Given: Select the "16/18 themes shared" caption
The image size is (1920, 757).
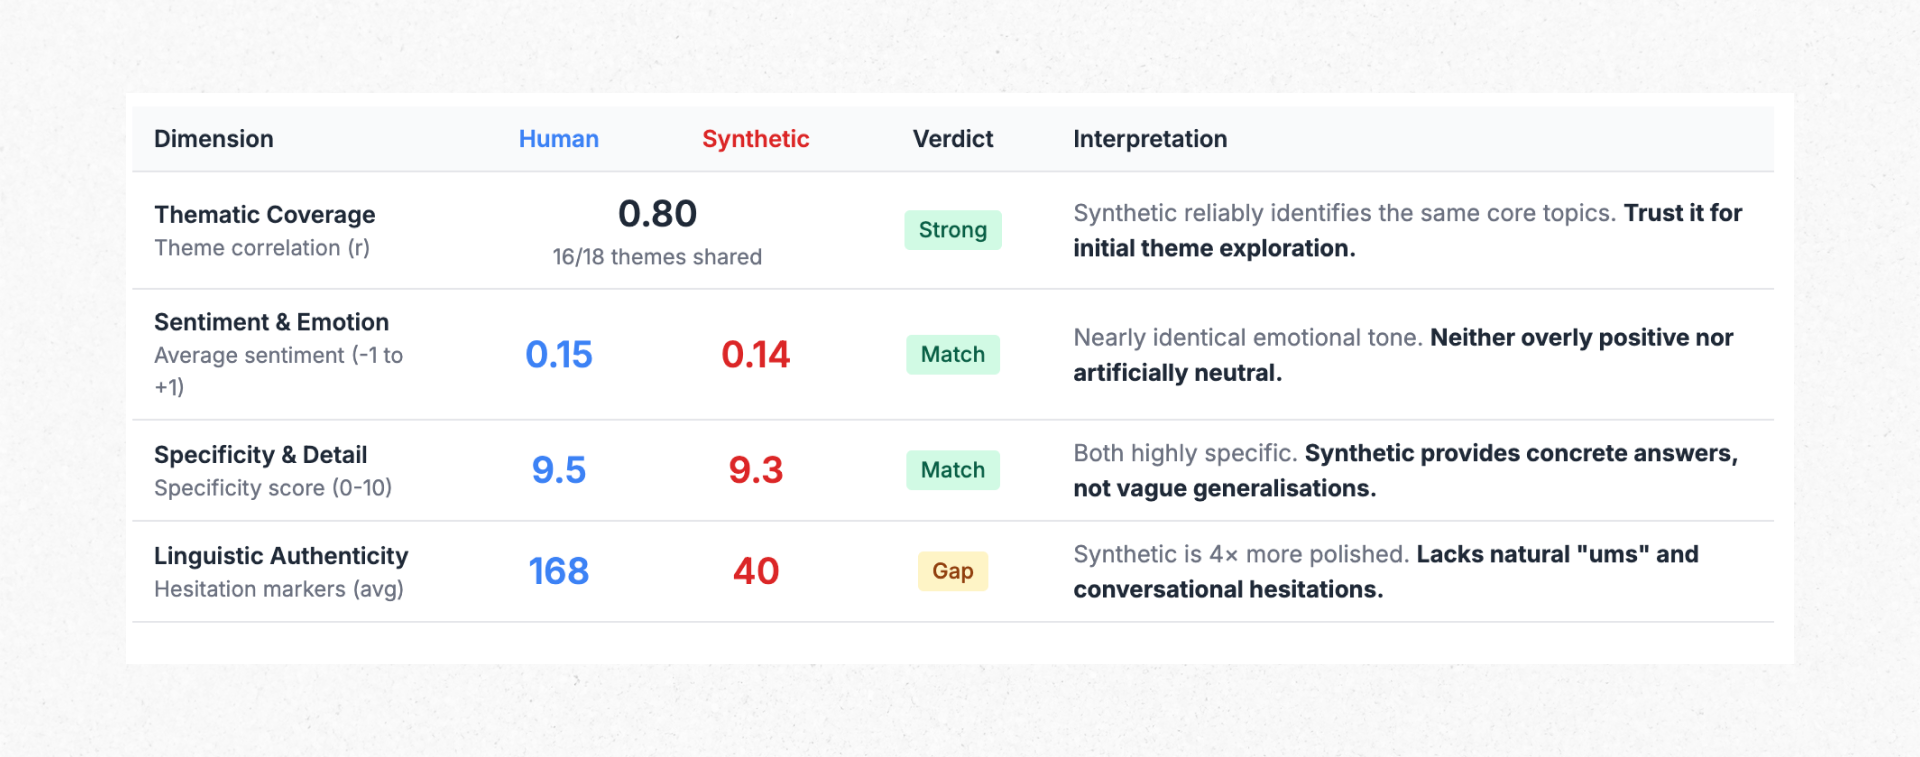Looking at the screenshot, I should click(657, 257).
